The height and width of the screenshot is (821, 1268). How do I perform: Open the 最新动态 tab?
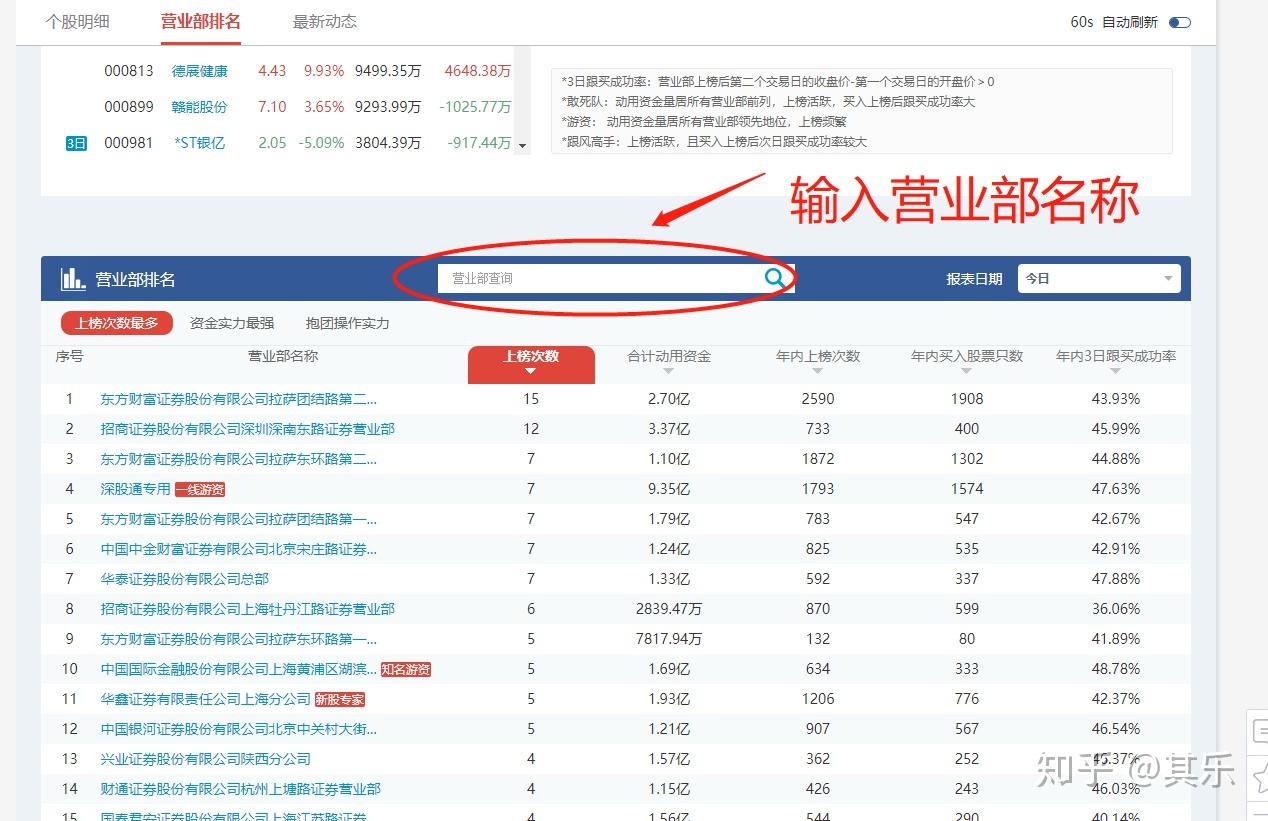(x=324, y=22)
